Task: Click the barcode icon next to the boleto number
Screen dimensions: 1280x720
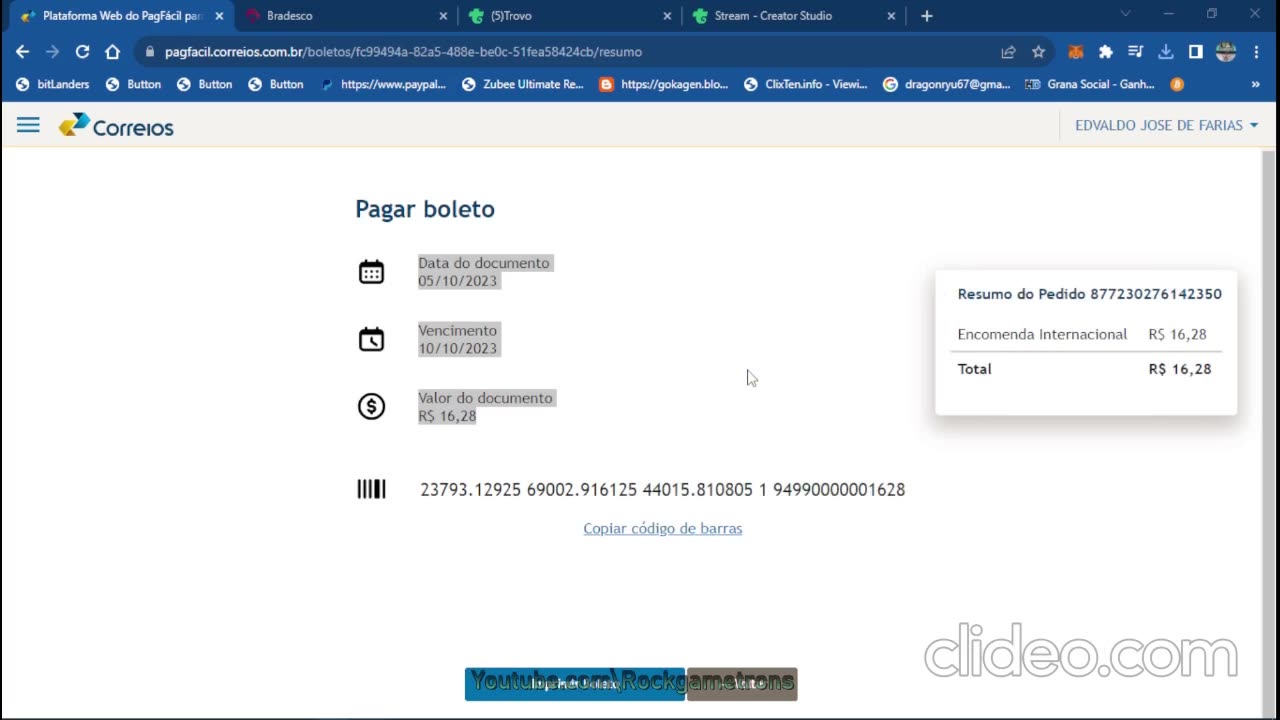Action: pyautogui.click(x=371, y=489)
